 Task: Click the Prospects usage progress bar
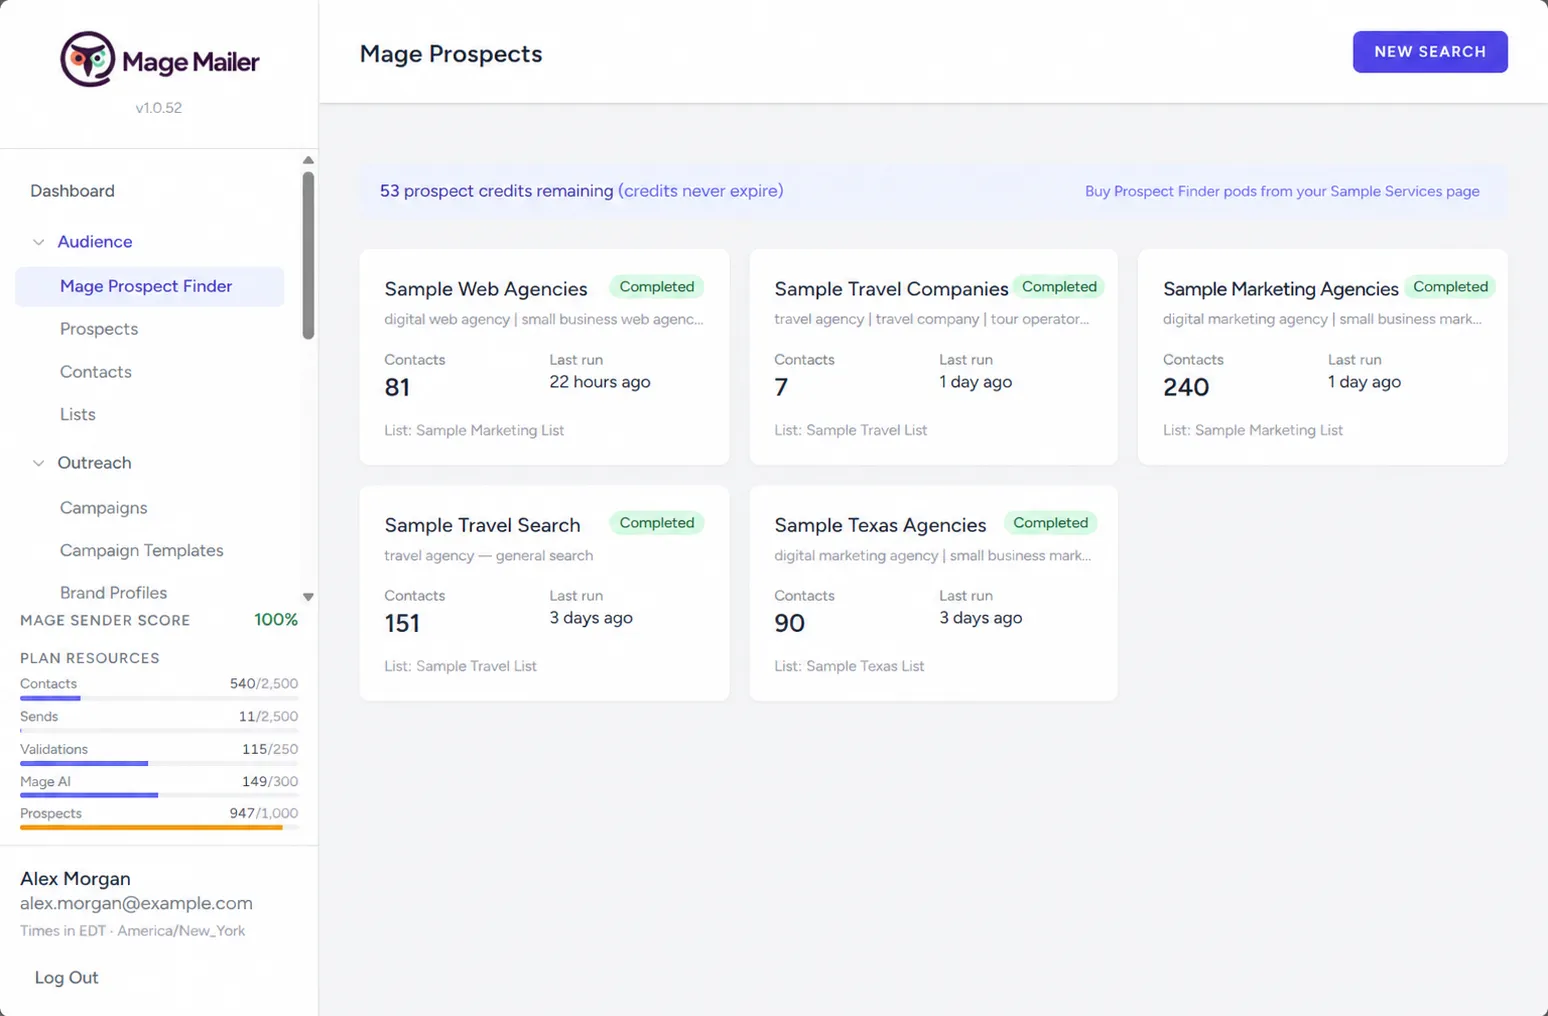click(159, 828)
